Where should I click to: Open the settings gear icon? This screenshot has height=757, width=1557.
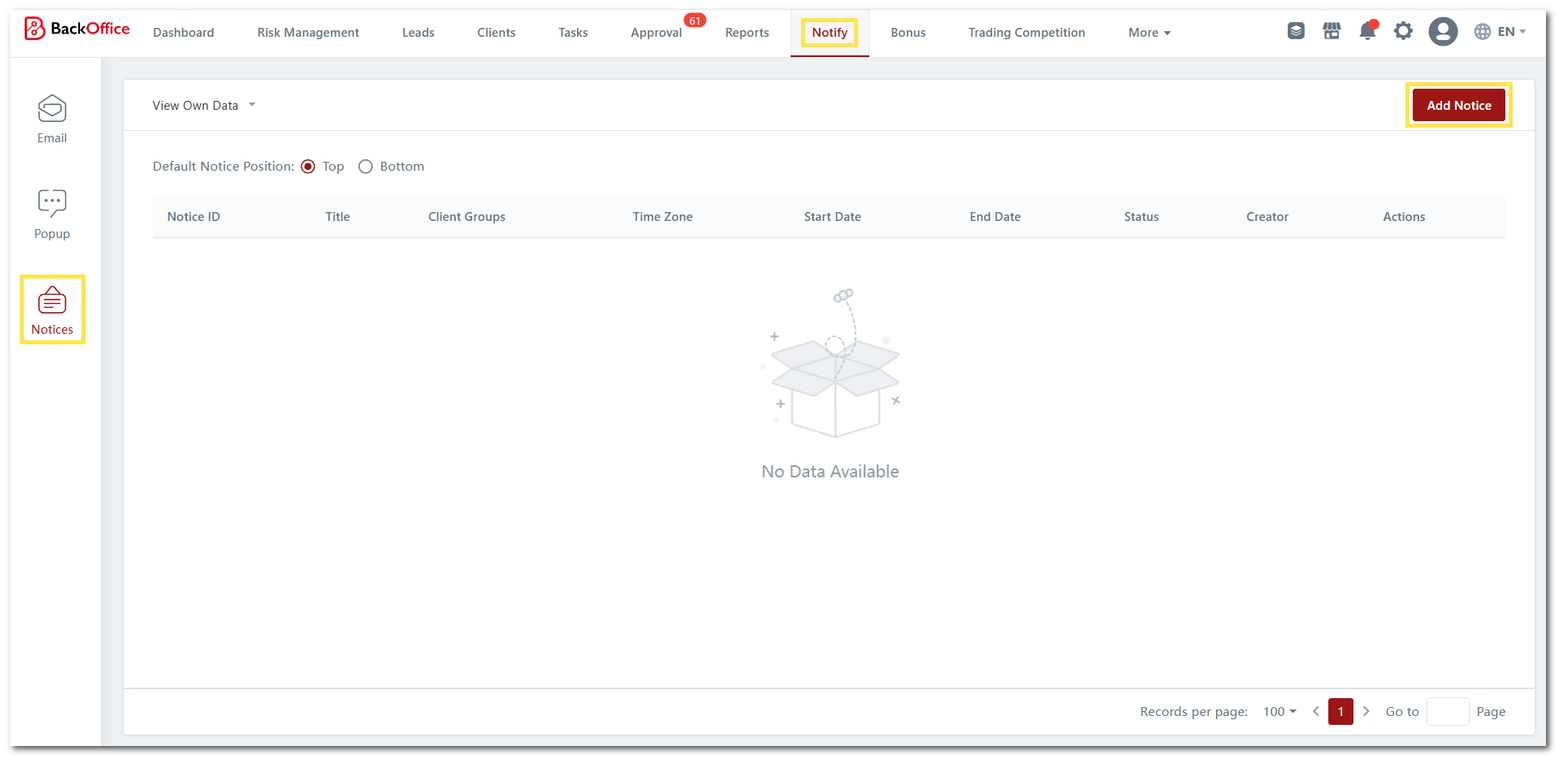point(1403,31)
